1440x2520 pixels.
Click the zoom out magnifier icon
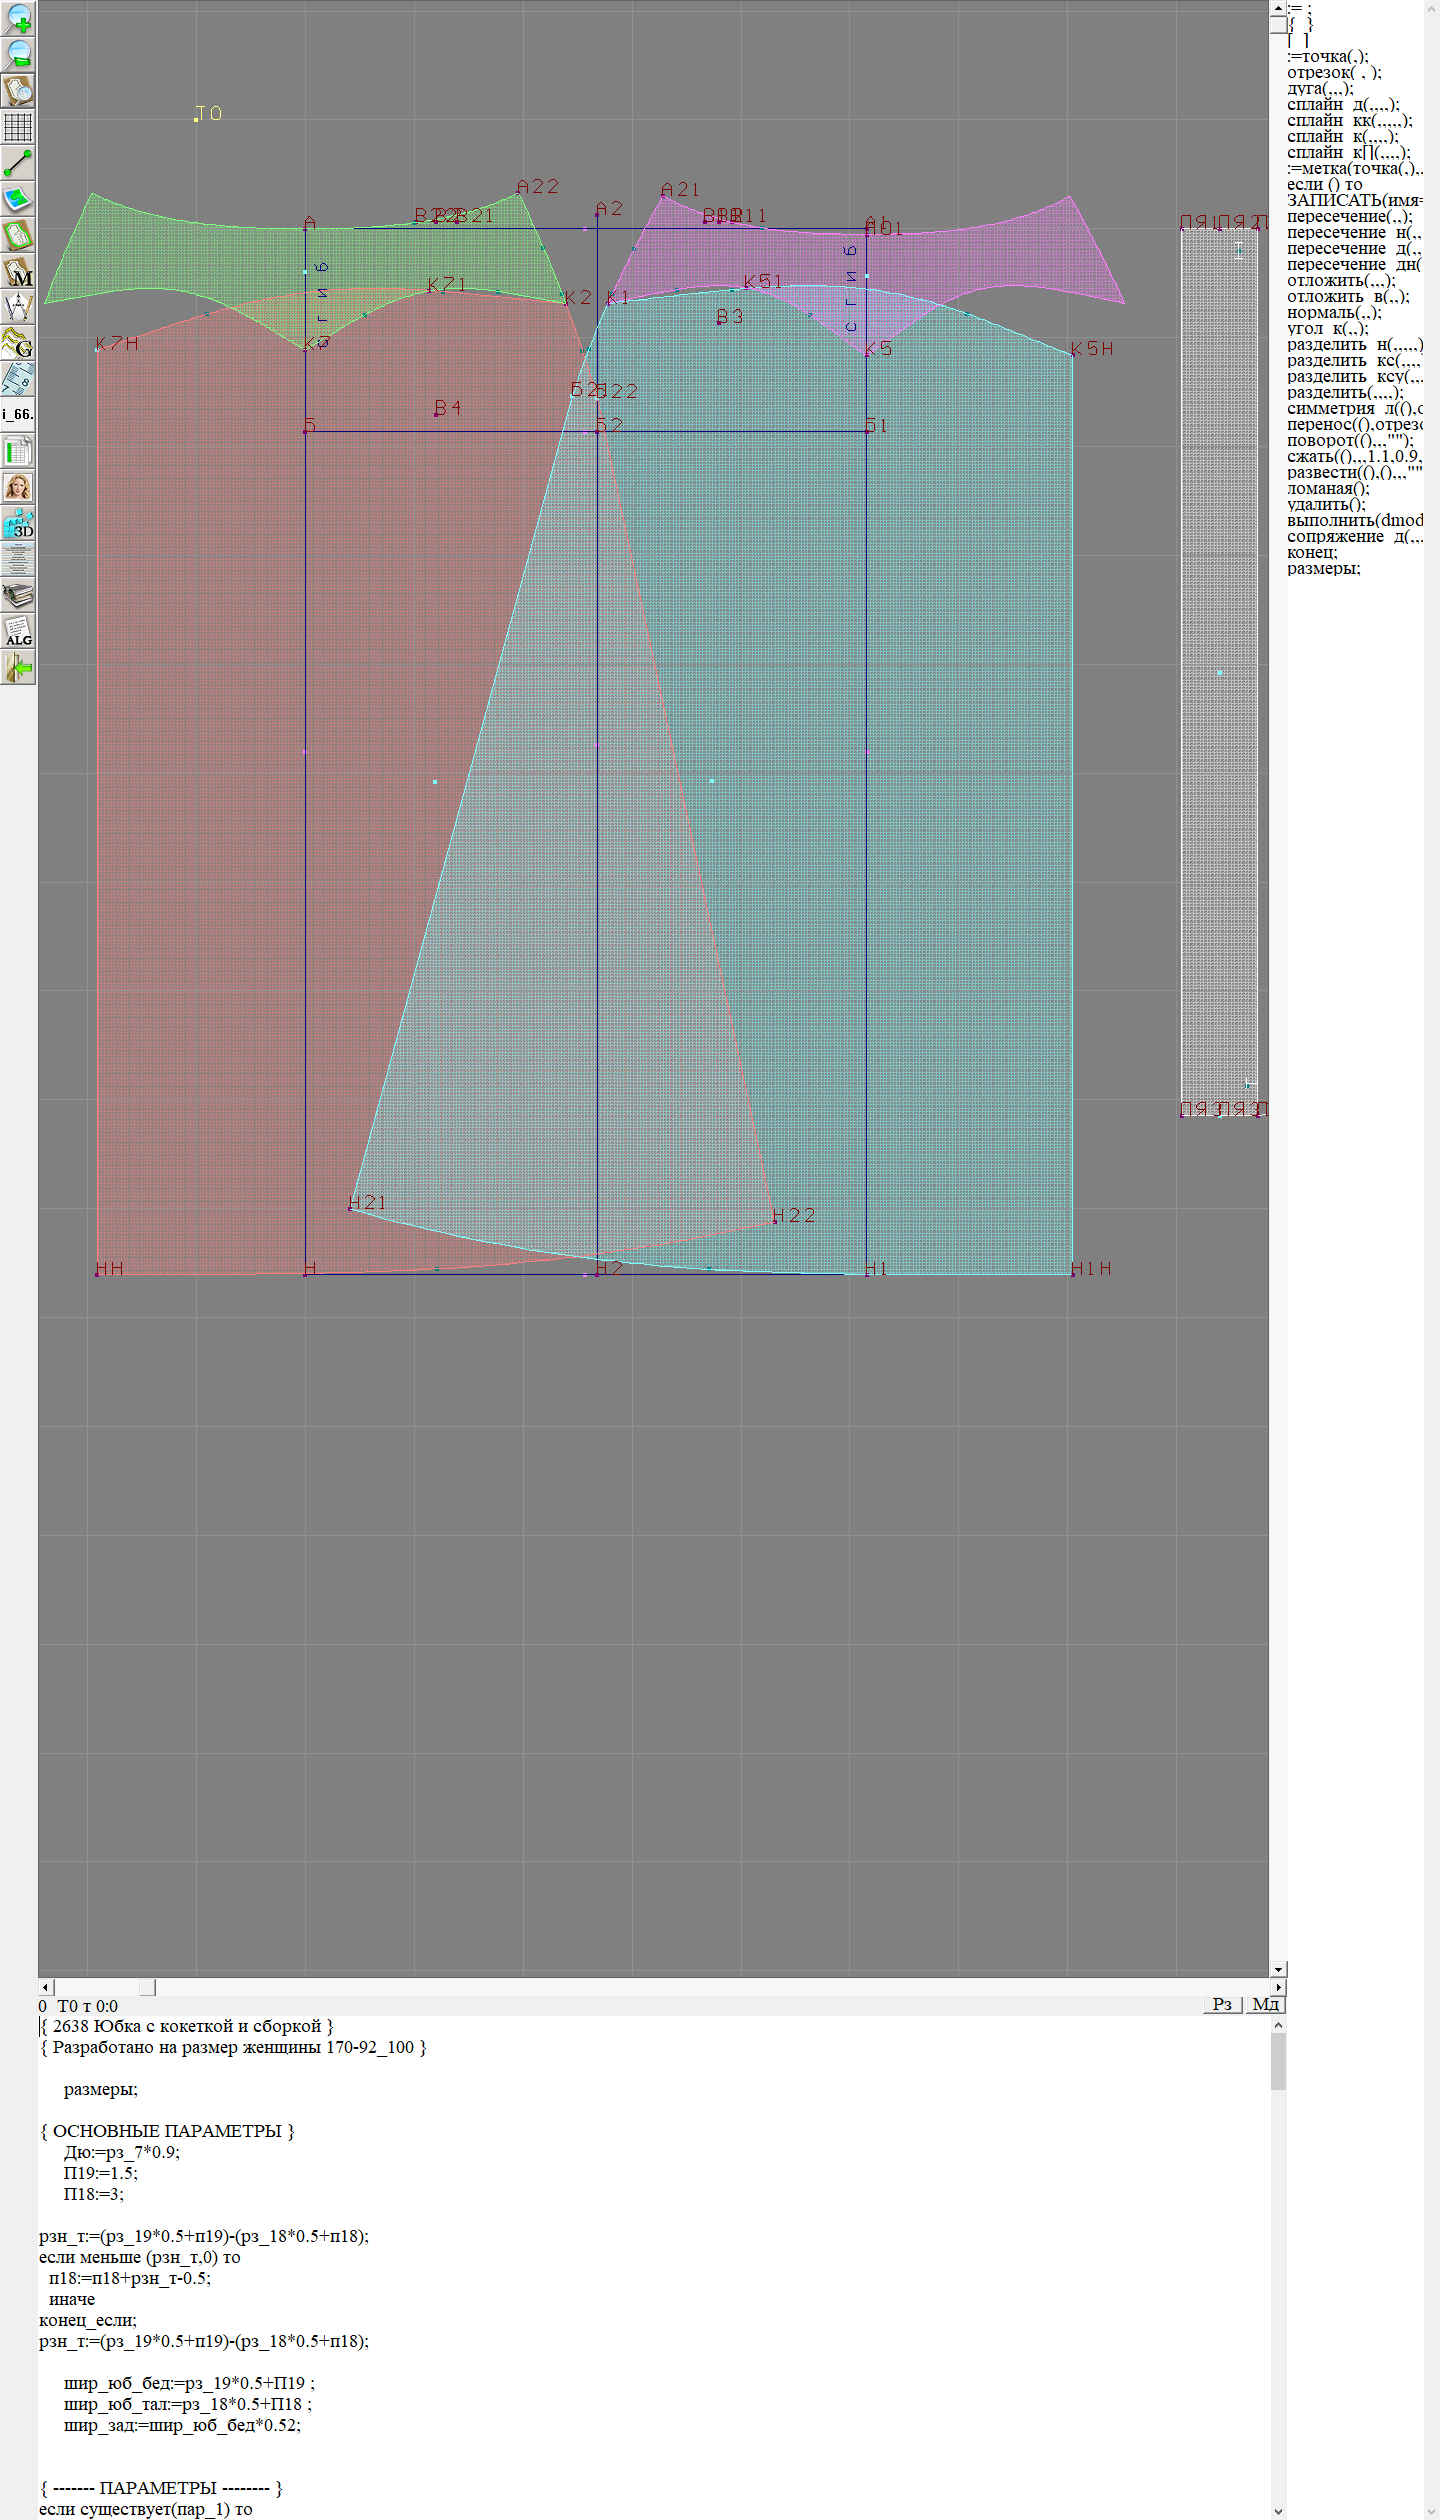[18, 55]
